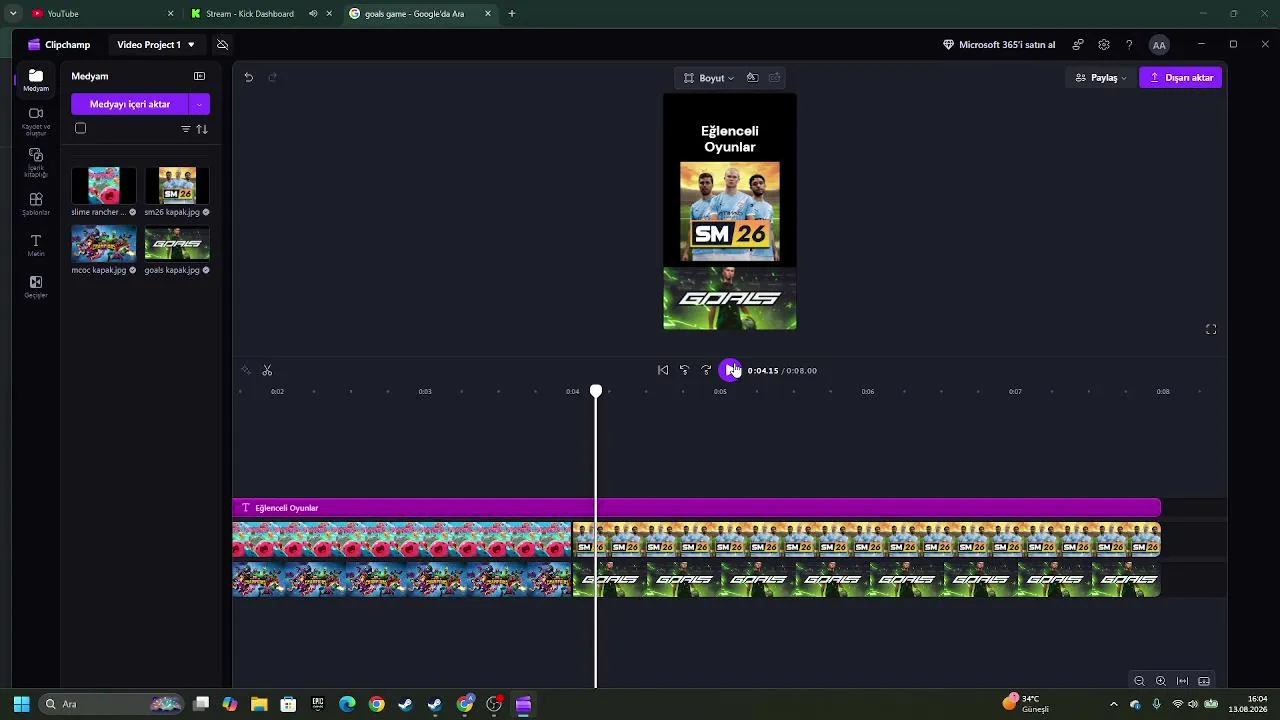Select the mcoc kapak.jpg media thumbnail
The image size is (1280, 720).
[104, 244]
